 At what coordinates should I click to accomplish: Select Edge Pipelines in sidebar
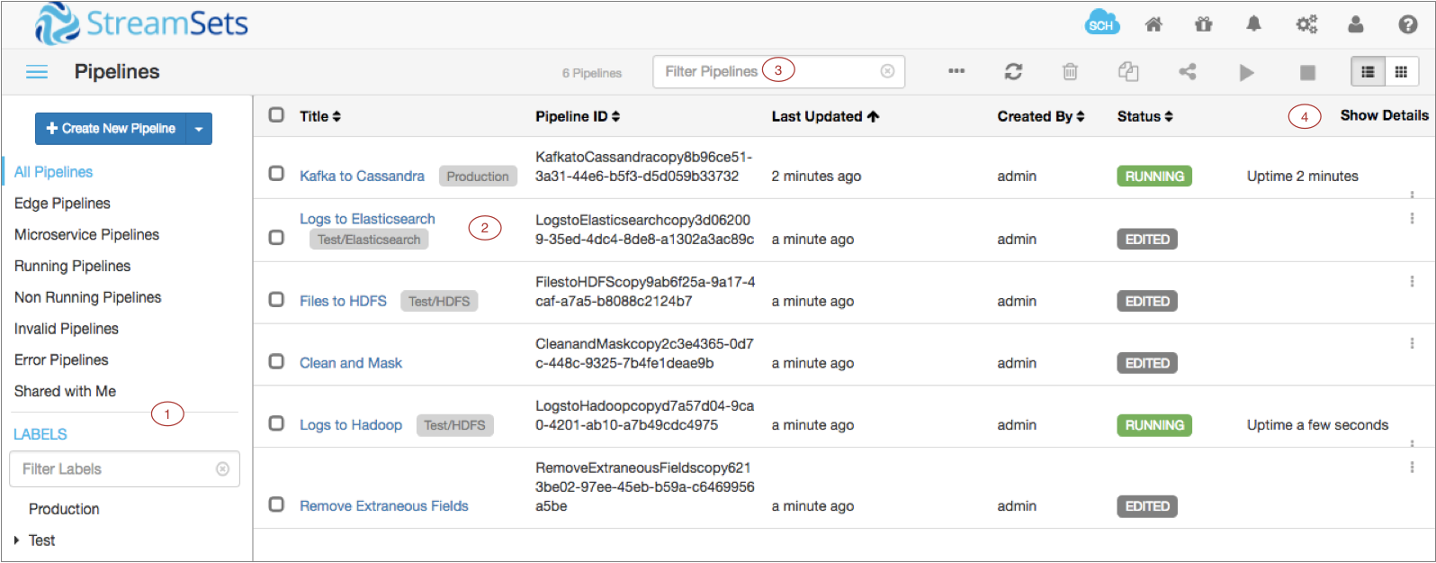[x=62, y=203]
